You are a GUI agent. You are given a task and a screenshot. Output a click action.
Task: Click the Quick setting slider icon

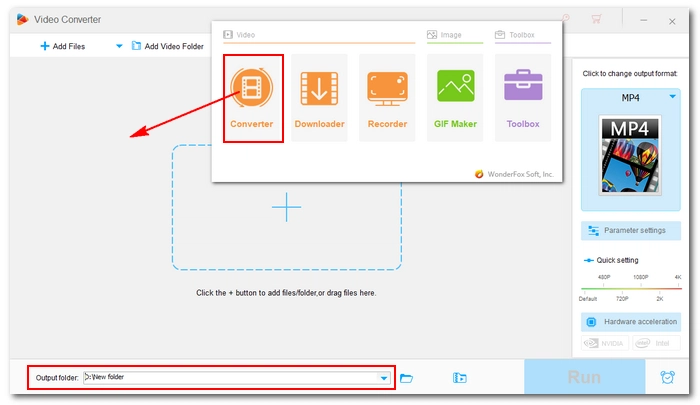[x=589, y=260]
